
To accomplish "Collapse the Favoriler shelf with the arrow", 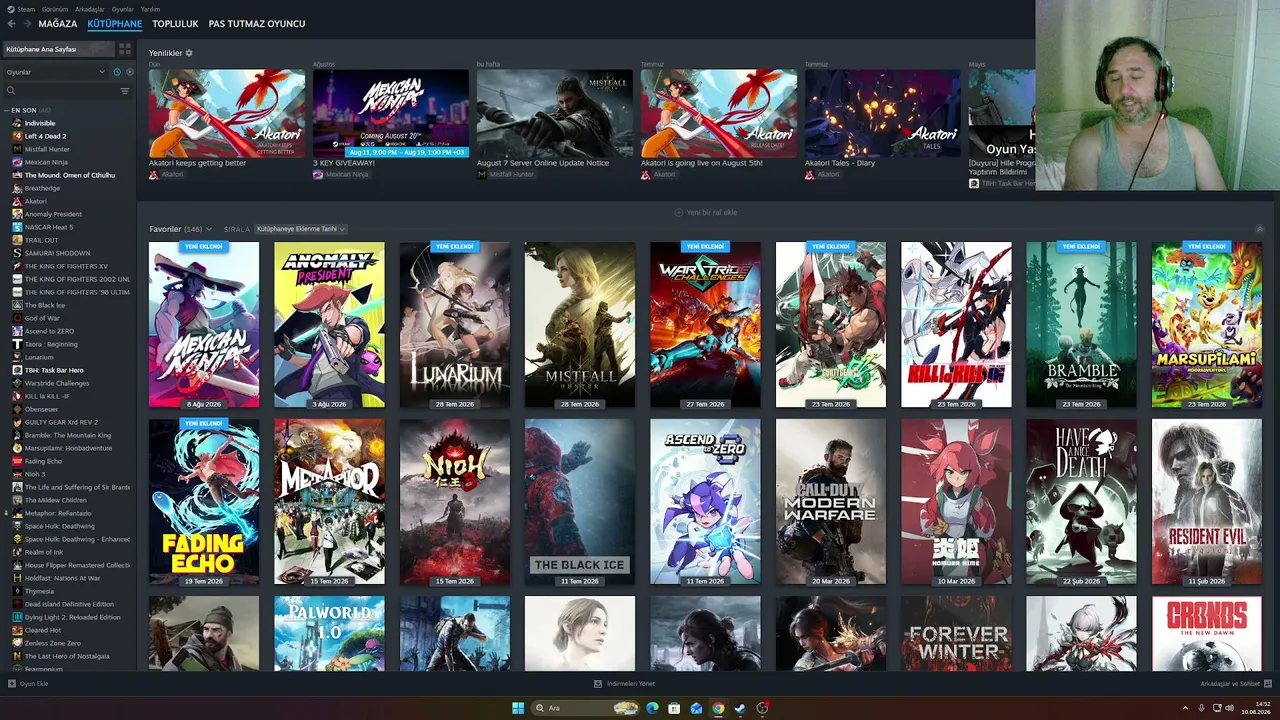I will tap(1260, 229).
